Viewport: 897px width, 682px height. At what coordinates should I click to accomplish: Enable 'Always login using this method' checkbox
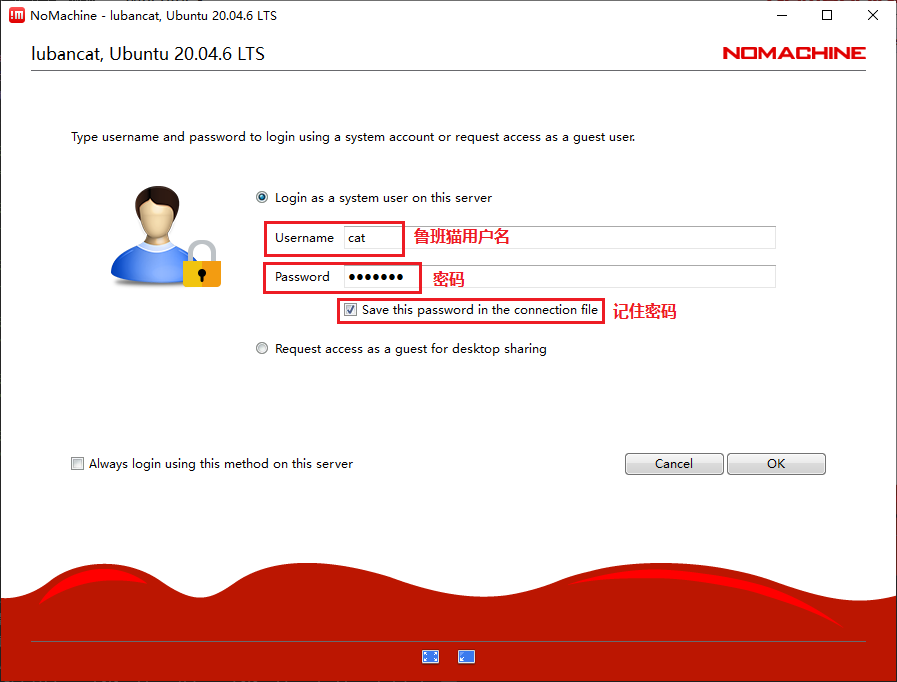pos(78,464)
